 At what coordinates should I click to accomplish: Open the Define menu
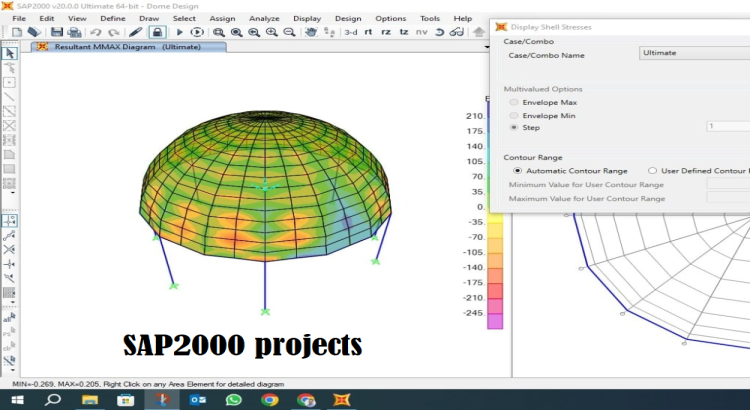pos(112,18)
